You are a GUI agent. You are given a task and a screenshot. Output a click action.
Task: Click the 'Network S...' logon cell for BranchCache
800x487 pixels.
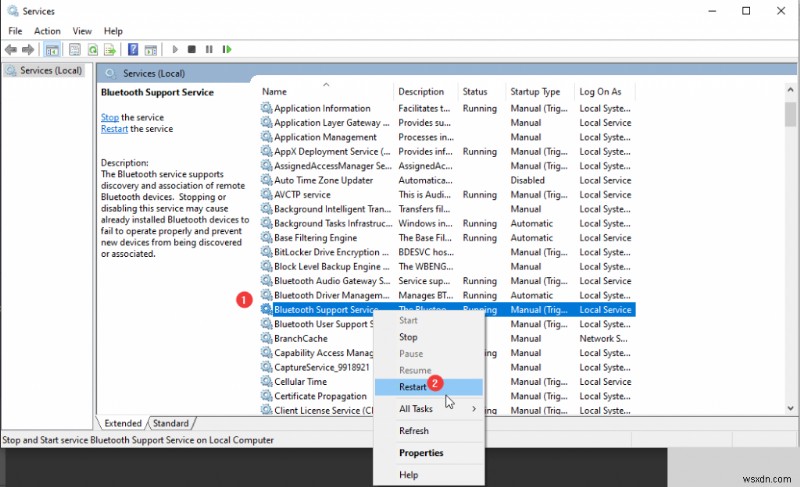pyautogui.click(x=604, y=338)
